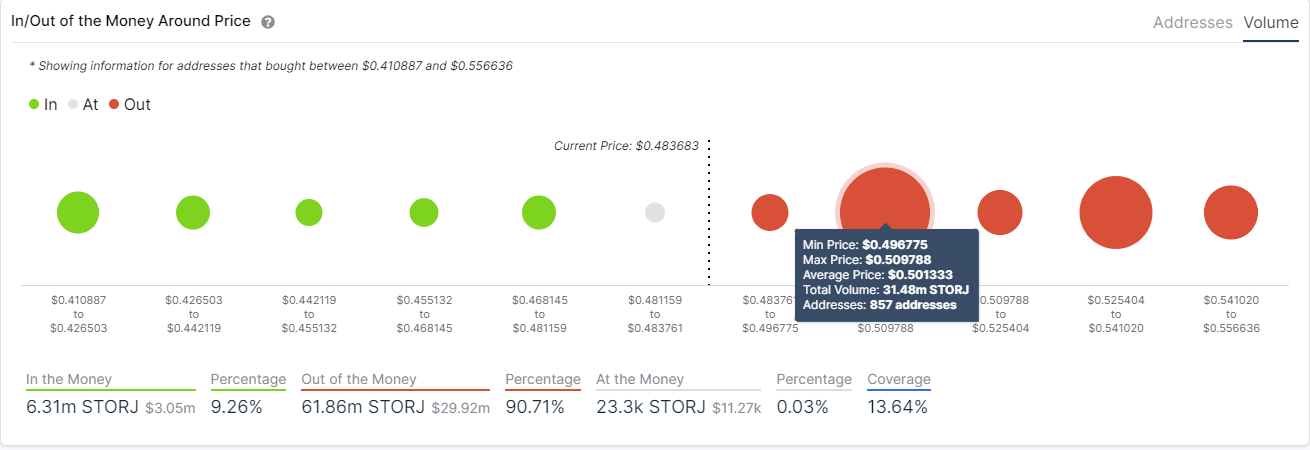Click the large red bubble above $0.525404 range
Viewport: 1310px width, 450px height.
click(x=1116, y=212)
